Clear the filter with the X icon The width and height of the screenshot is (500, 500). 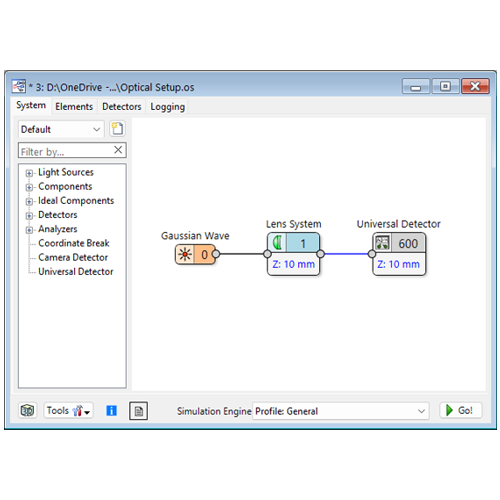(x=118, y=150)
